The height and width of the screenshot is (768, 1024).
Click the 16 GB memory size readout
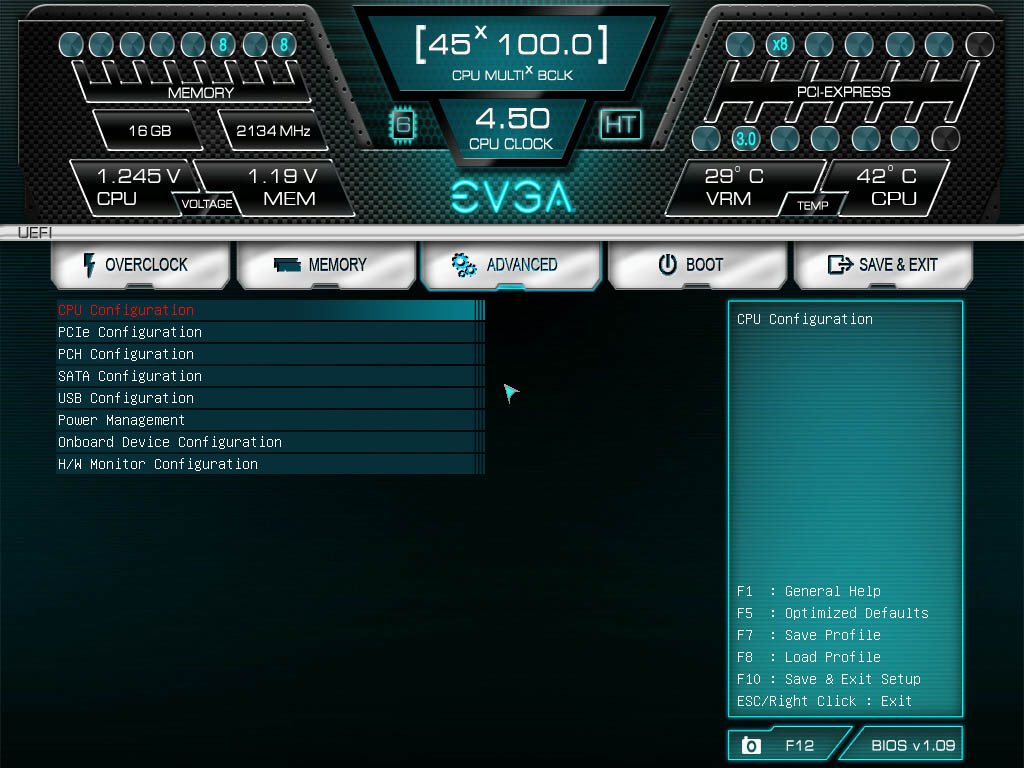coord(150,131)
